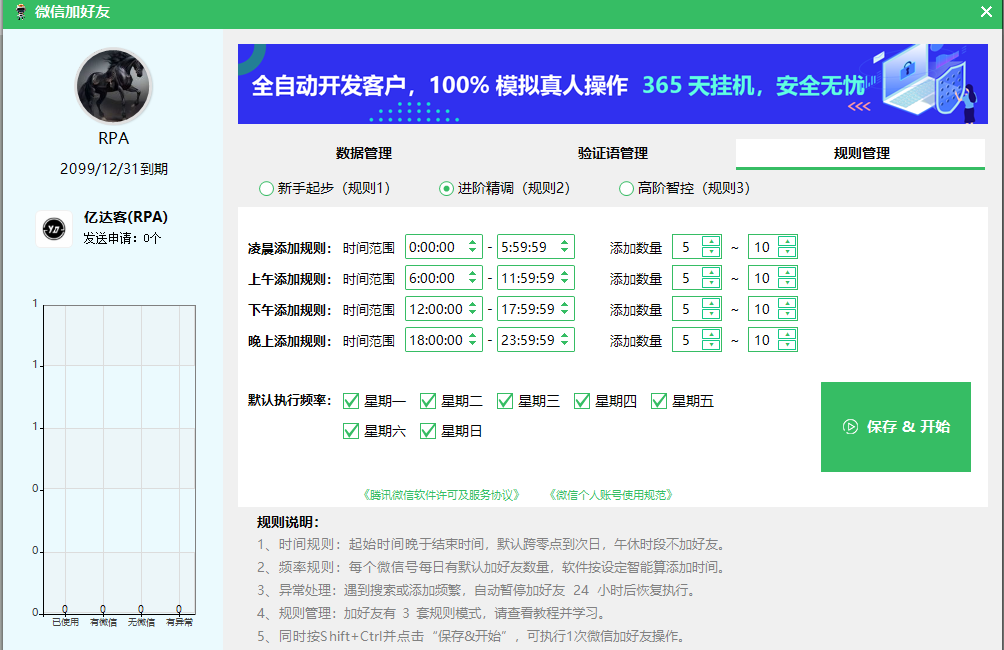
Task: Uncheck 星期日 checkbox
Action: (428, 431)
